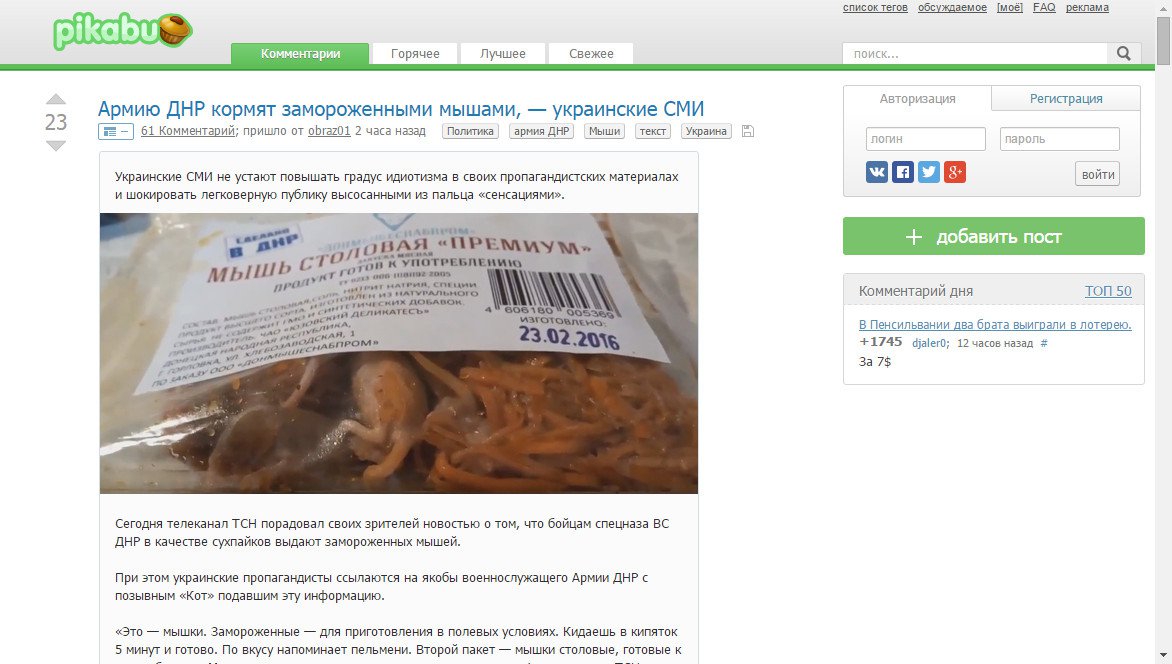The image size is (1172, 664).
Task: Open the ТОП 50 link
Action: pos(1108,291)
